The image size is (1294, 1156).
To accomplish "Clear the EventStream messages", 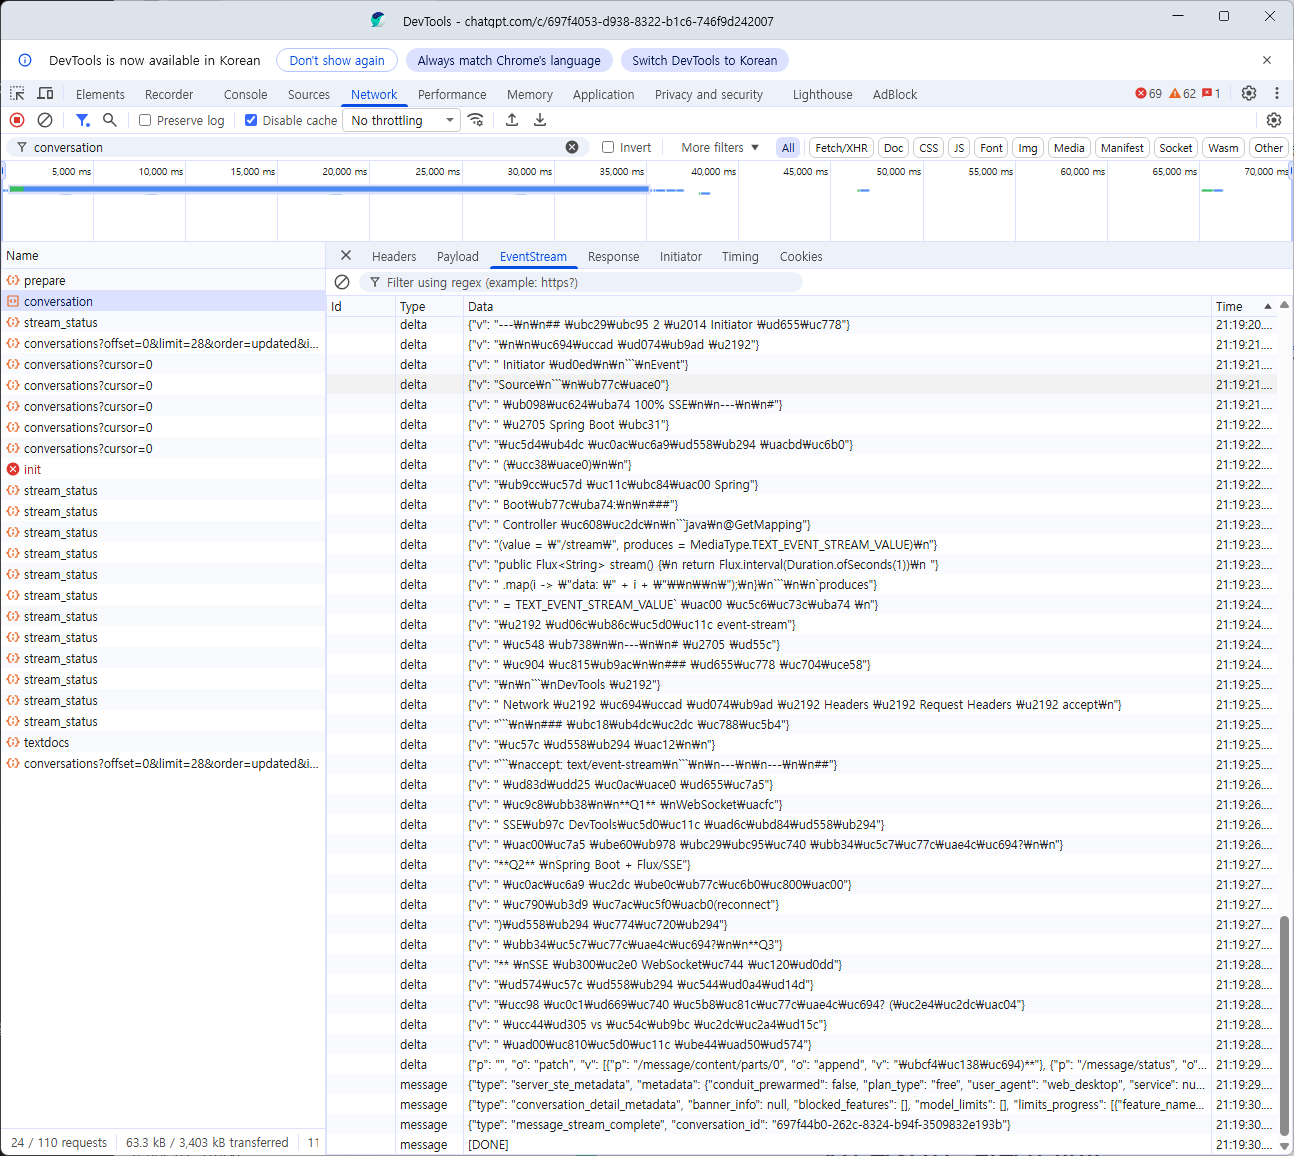I will [342, 283].
